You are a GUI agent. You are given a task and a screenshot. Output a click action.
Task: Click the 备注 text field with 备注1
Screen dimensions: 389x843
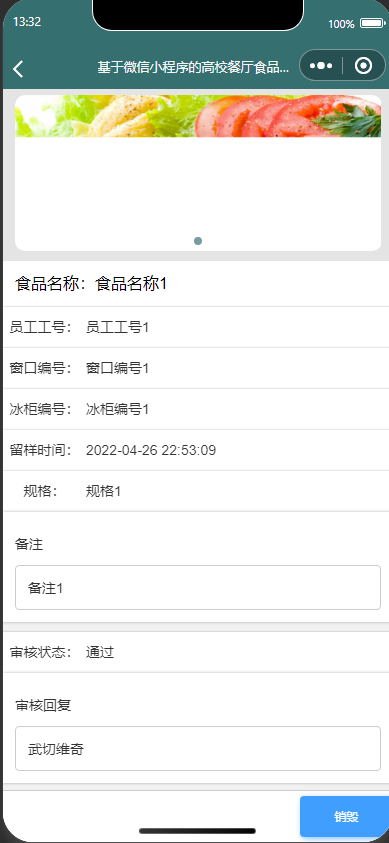coord(198,588)
